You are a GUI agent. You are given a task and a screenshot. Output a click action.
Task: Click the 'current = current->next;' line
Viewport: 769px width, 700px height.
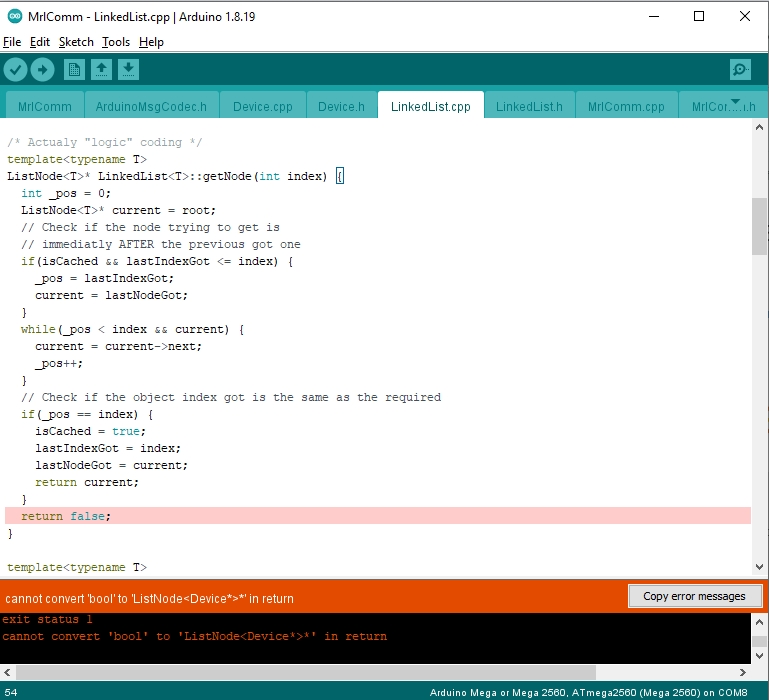118,346
